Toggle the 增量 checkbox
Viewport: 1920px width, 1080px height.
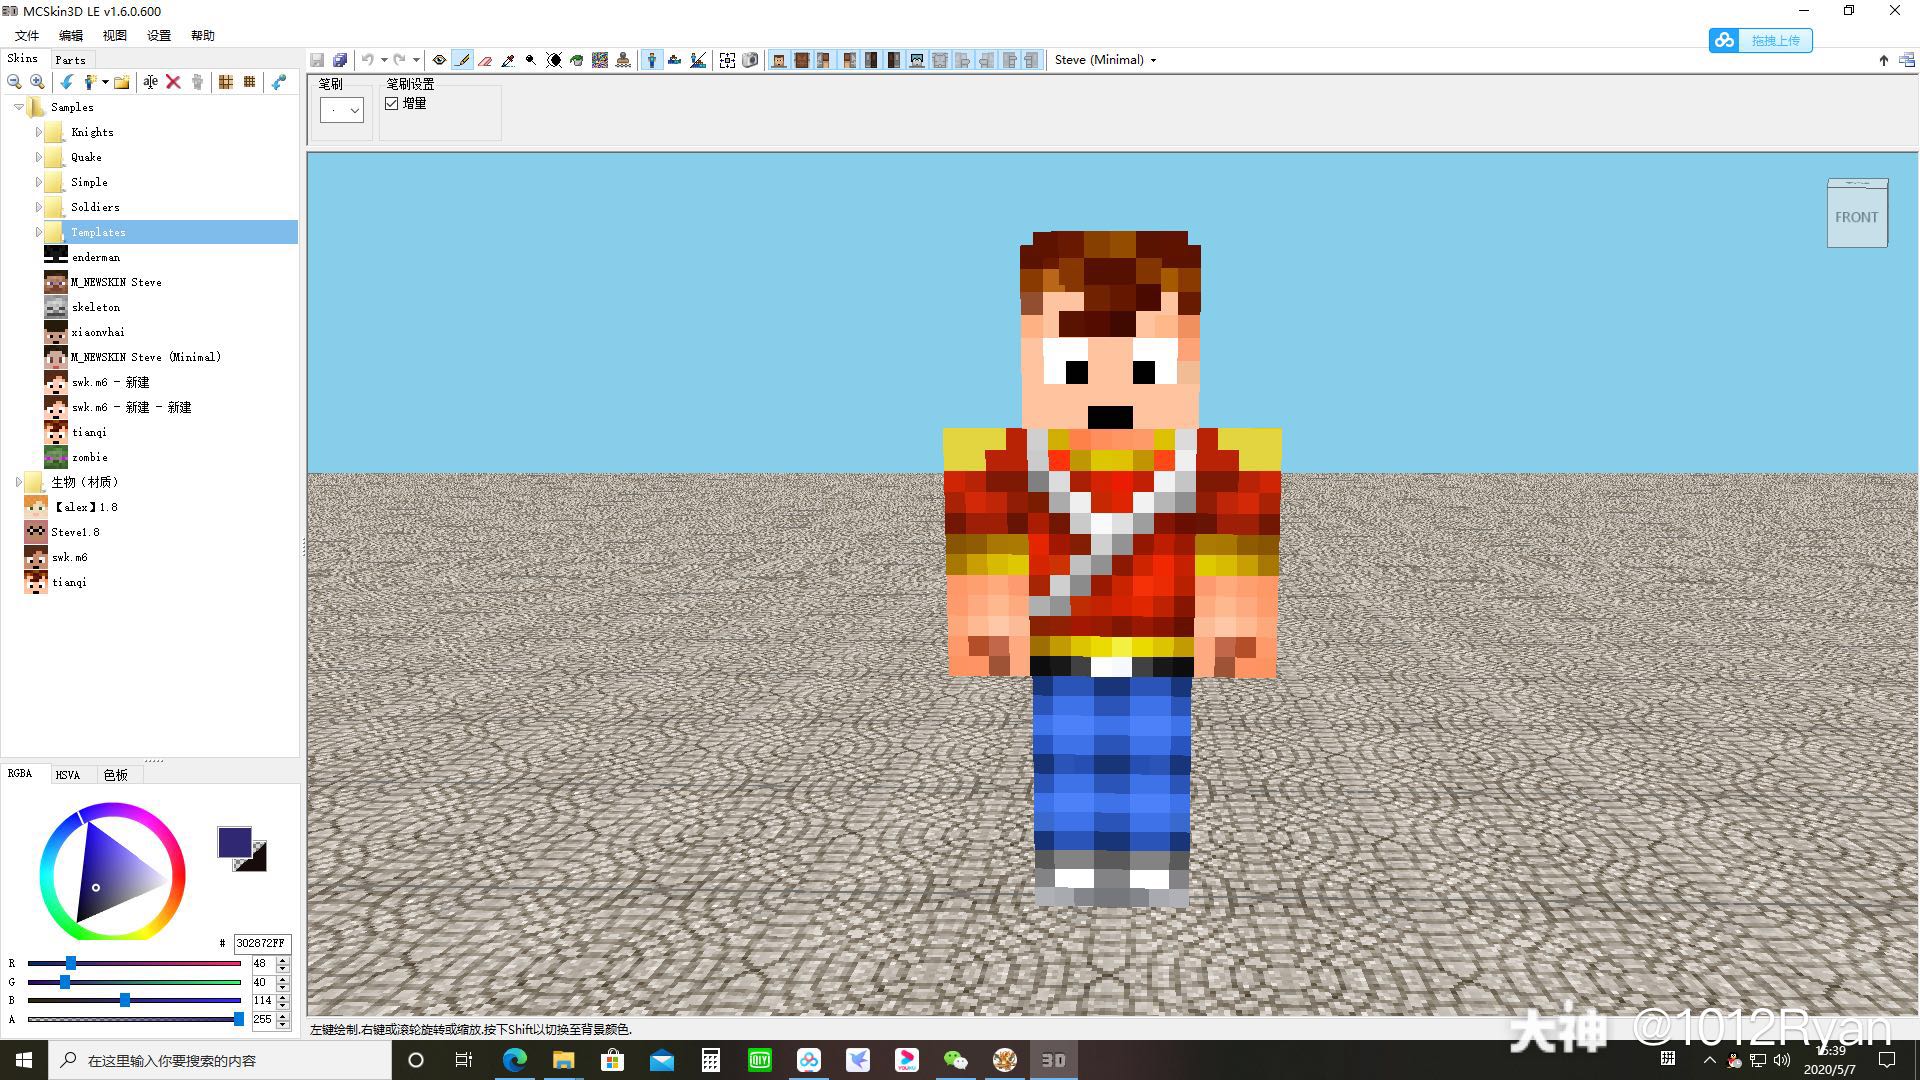click(x=392, y=103)
